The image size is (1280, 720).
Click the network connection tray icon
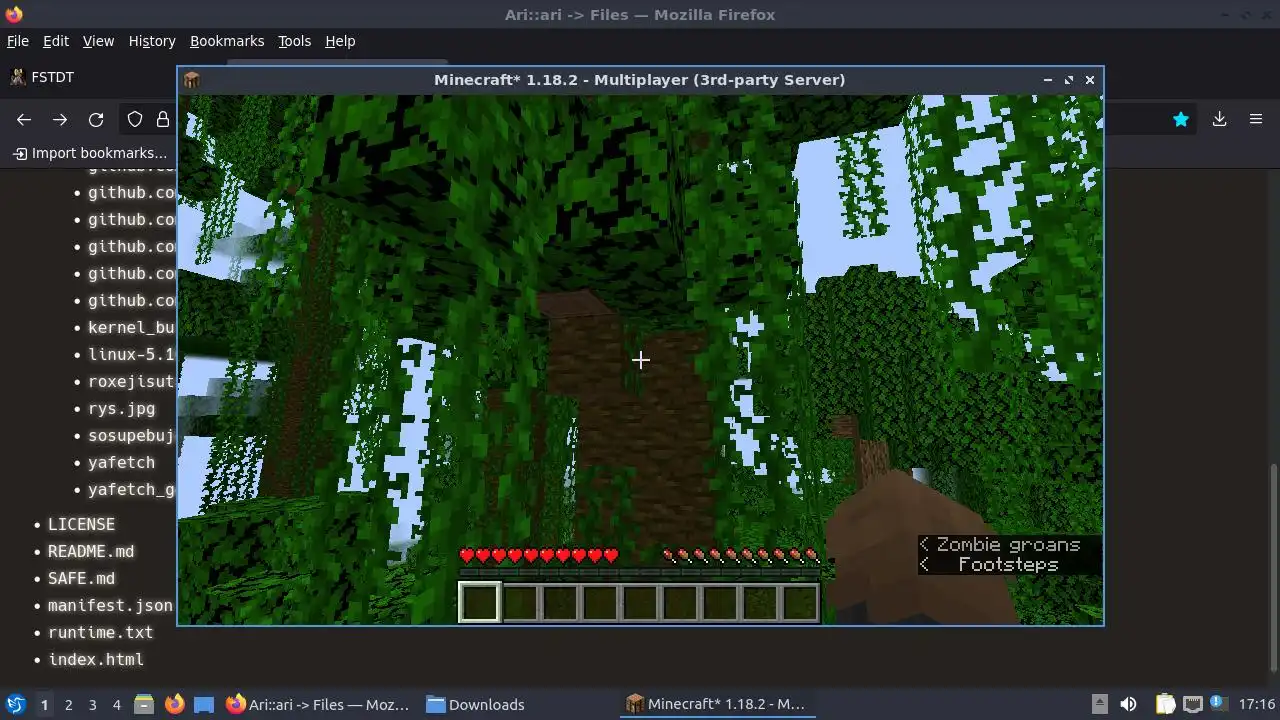point(1192,704)
